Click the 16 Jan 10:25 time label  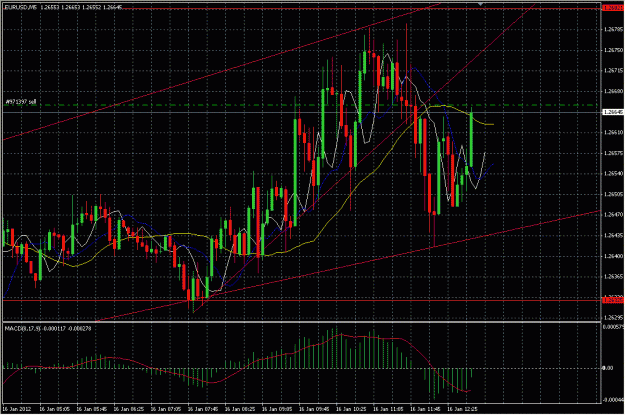tap(351, 409)
